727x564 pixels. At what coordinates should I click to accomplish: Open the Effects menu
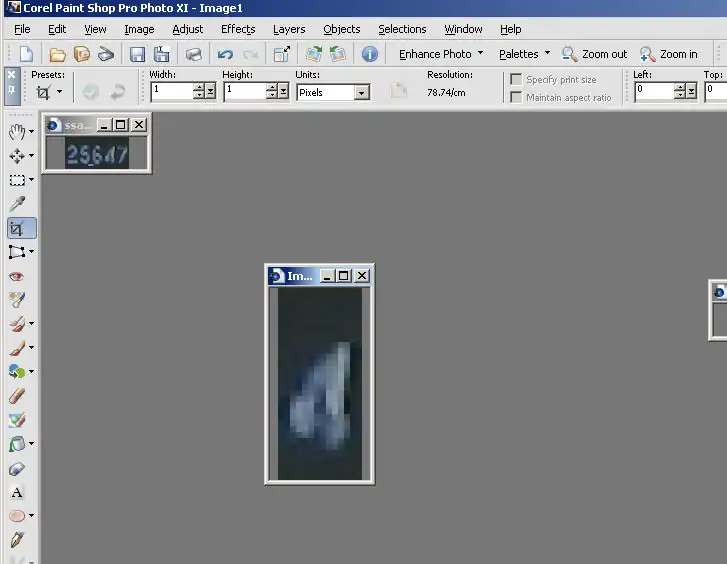238,29
